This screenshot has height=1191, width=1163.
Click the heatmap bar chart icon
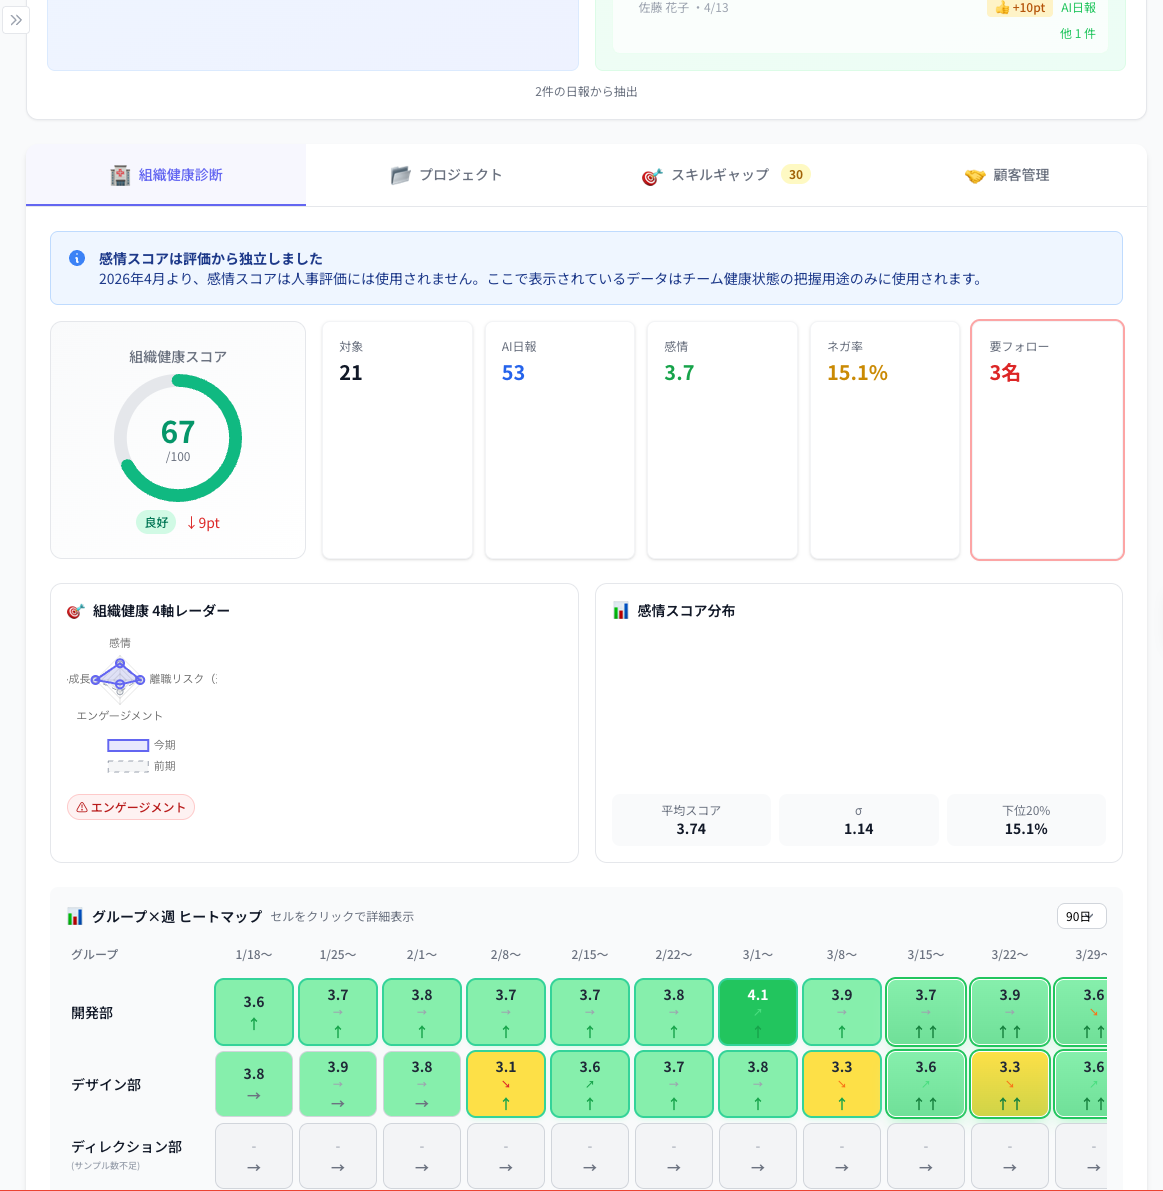pyautogui.click(x=75, y=916)
